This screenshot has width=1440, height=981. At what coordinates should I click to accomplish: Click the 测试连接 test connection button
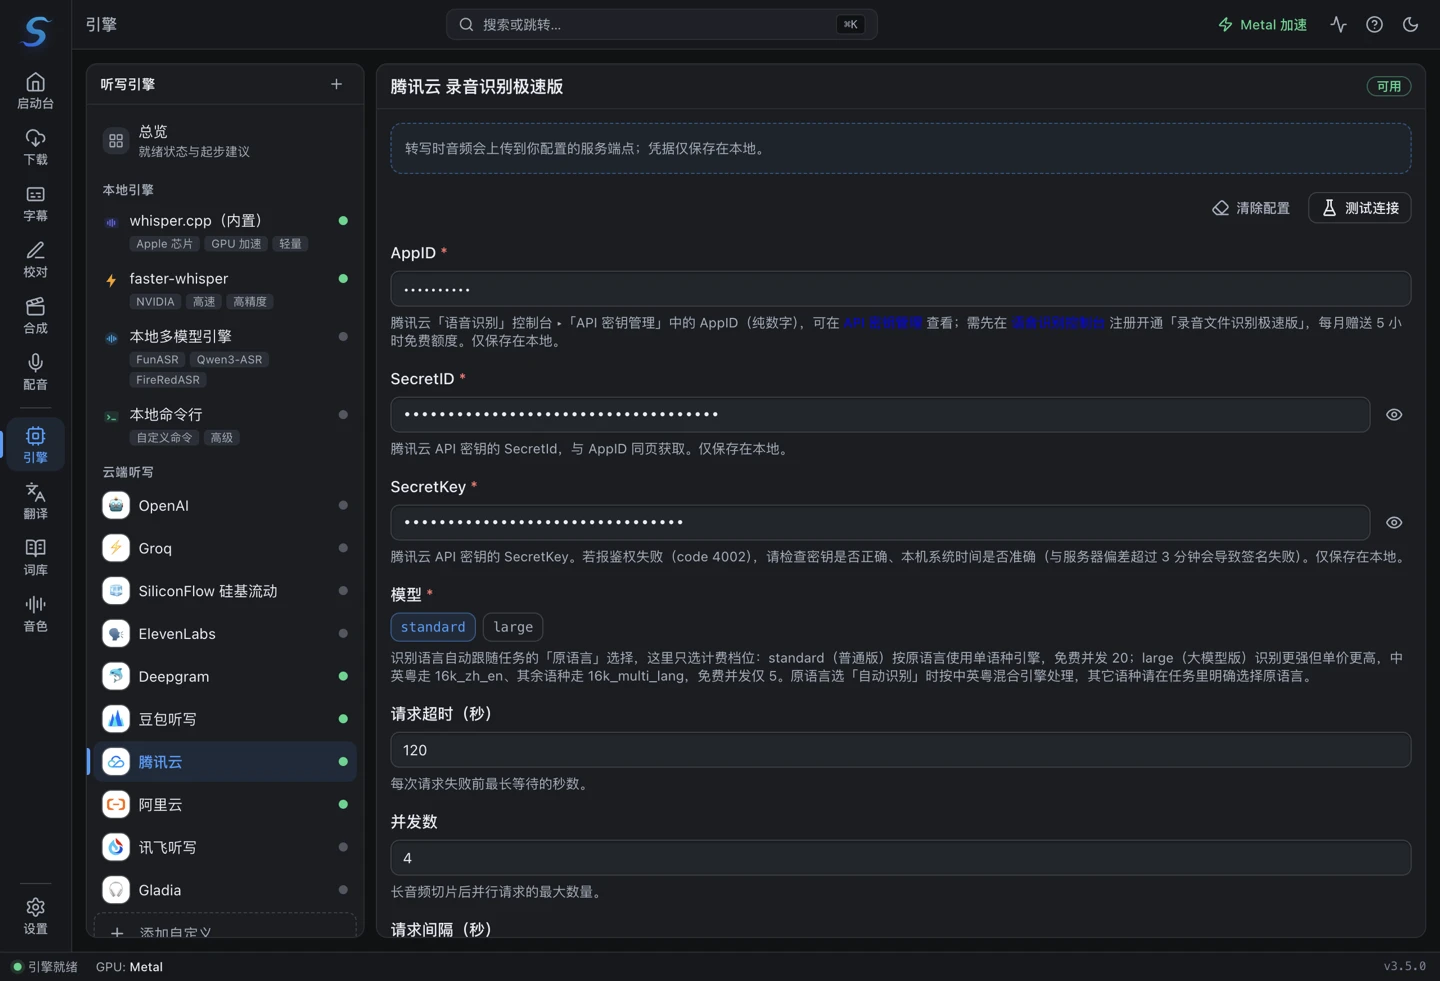point(1360,208)
